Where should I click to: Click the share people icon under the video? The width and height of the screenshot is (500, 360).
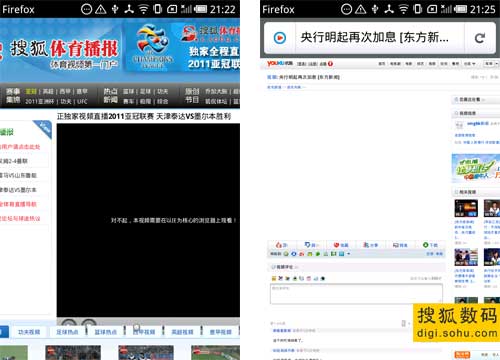[366, 245]
